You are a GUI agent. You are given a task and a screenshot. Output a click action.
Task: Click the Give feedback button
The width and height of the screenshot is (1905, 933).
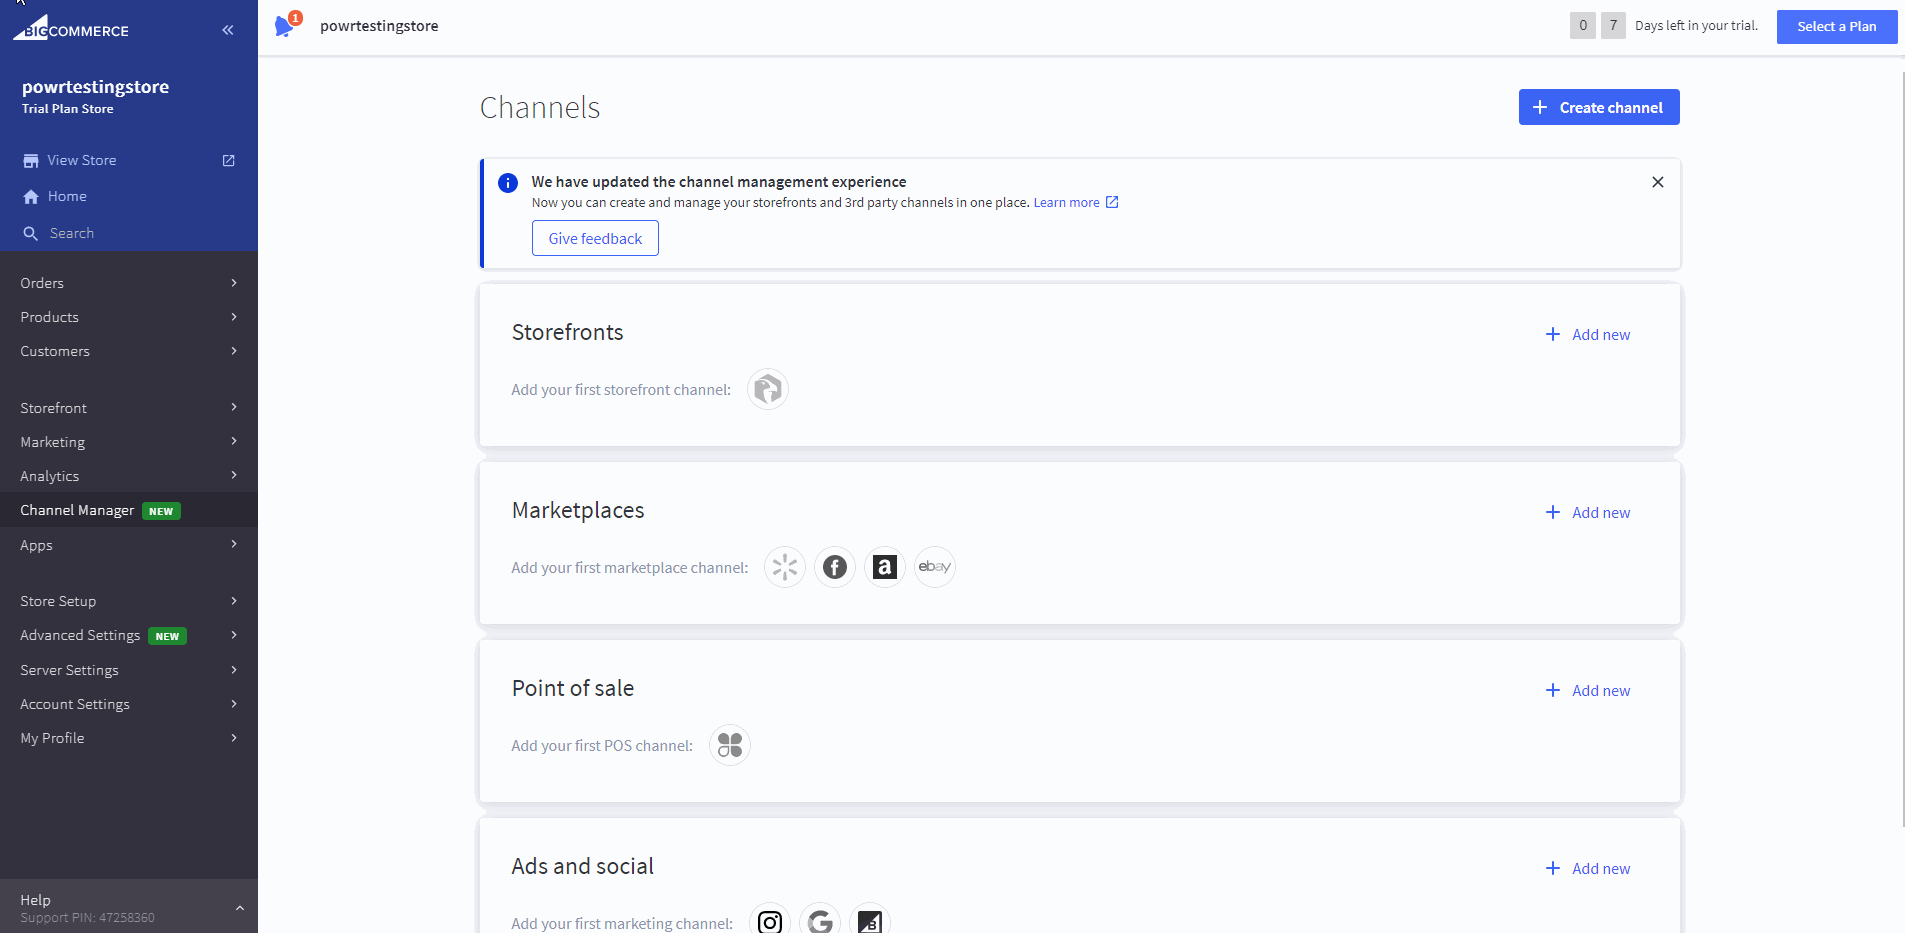pos(595,238)
